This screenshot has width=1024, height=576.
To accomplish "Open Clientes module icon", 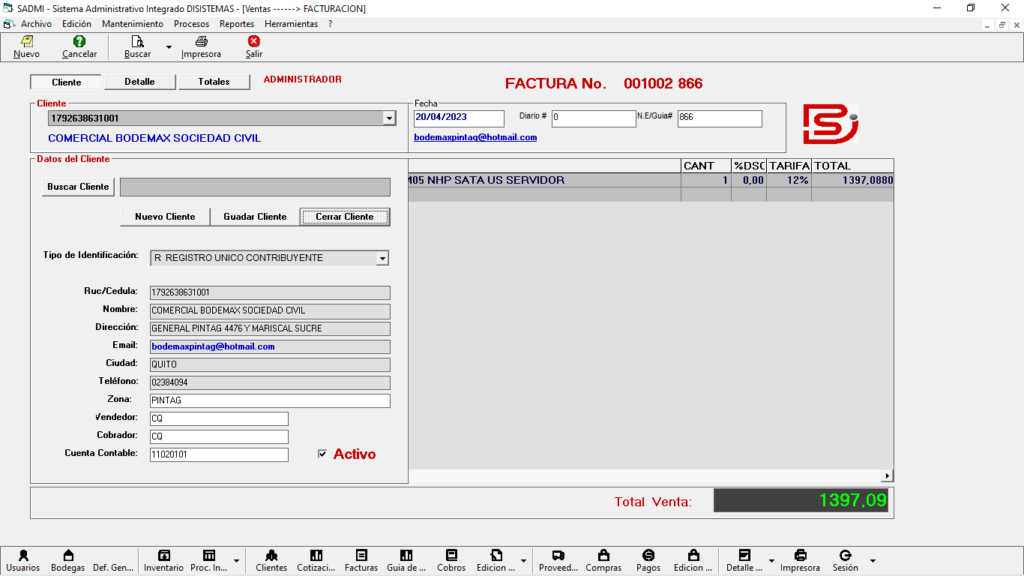I will (271, 555).
